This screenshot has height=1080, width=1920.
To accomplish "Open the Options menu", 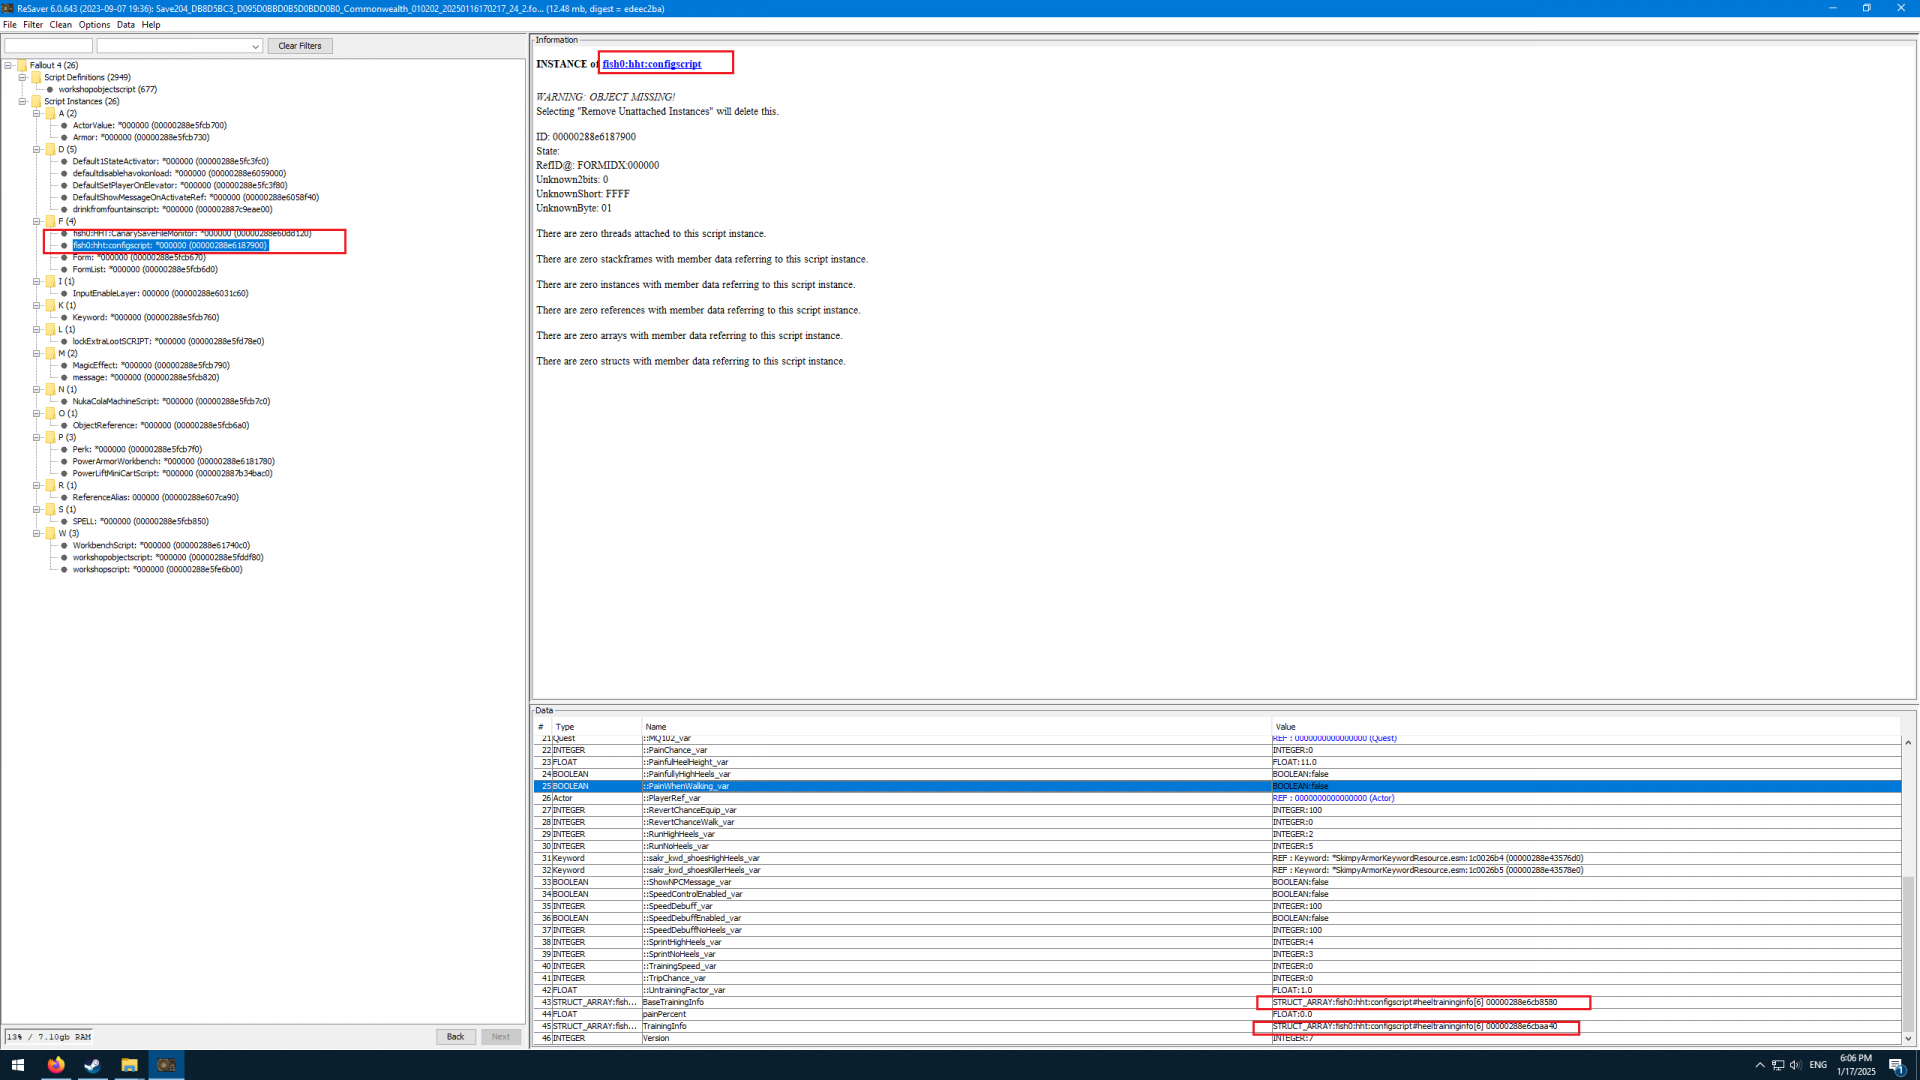I will click(94, 25).
